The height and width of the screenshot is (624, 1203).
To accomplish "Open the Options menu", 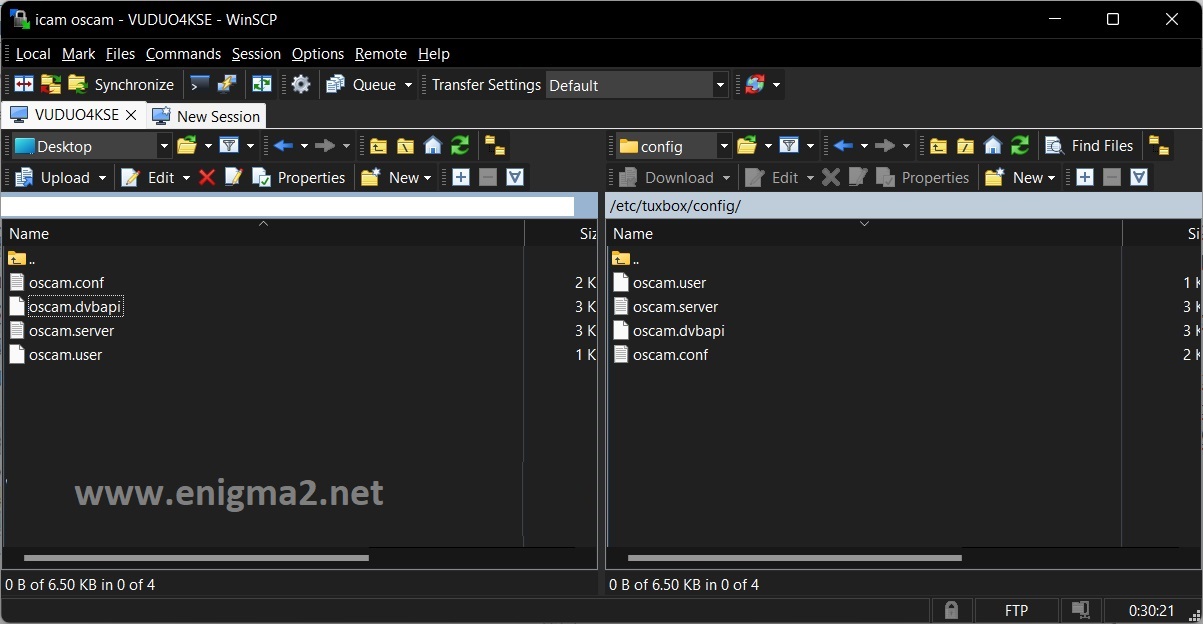I will pyautogui.click(x=318, y=54).
